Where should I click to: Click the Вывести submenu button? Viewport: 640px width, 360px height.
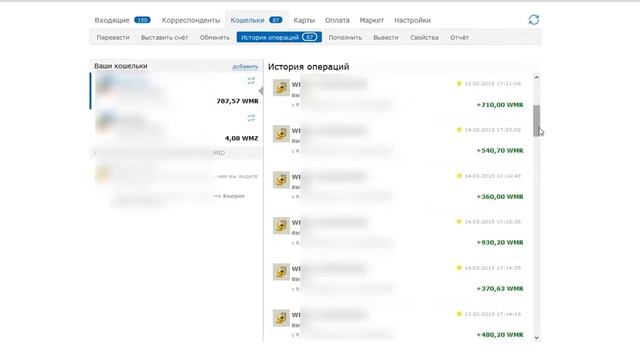point(386,38)
